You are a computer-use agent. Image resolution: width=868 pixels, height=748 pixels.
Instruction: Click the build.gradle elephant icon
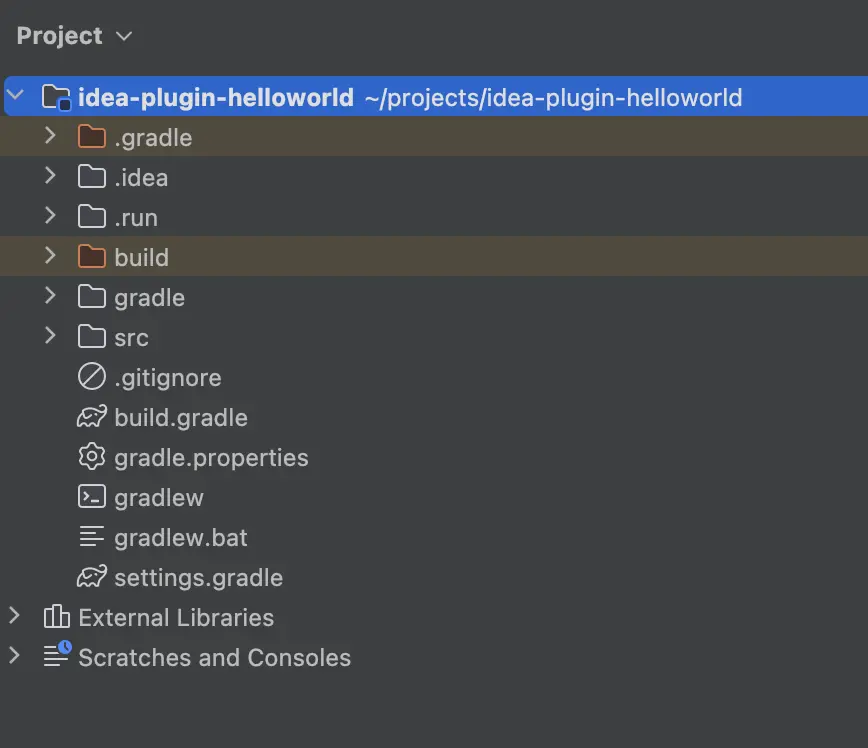pos(92,417)
